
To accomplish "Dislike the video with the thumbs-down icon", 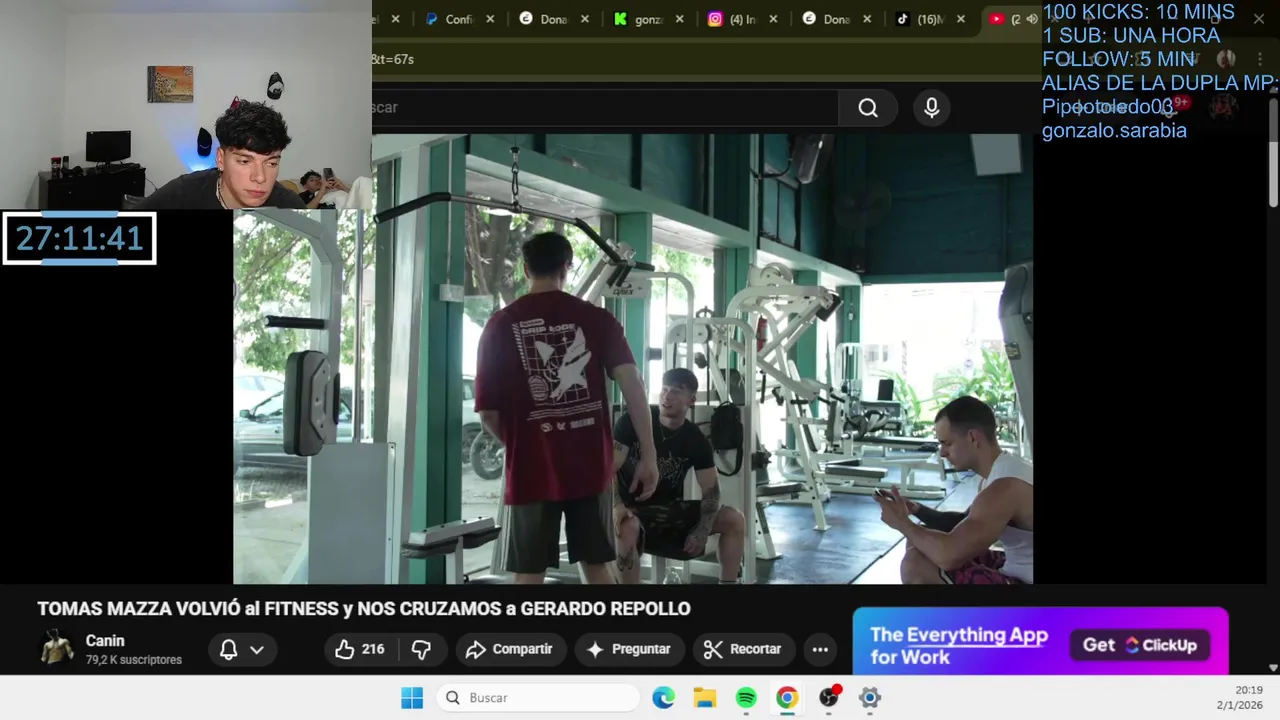I will [x=422, y=649].
